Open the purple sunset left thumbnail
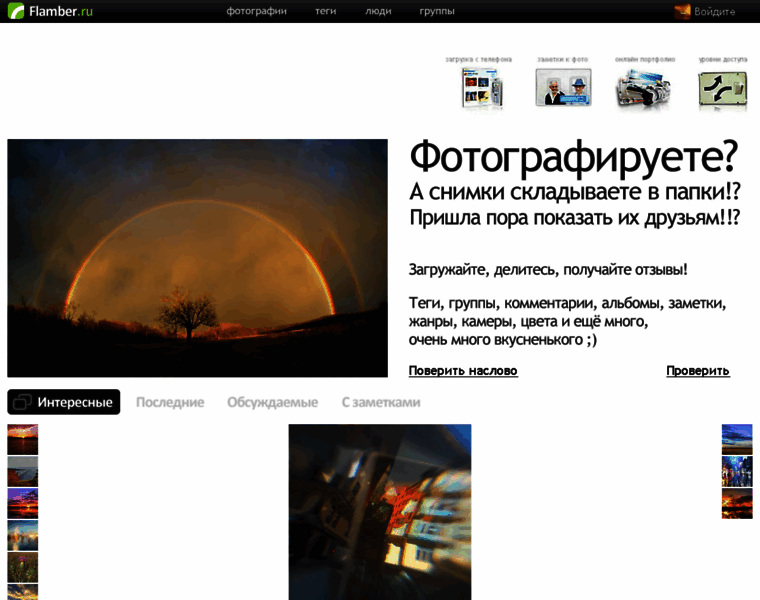Viewport: 760px width, 600px height. (23, 503)
